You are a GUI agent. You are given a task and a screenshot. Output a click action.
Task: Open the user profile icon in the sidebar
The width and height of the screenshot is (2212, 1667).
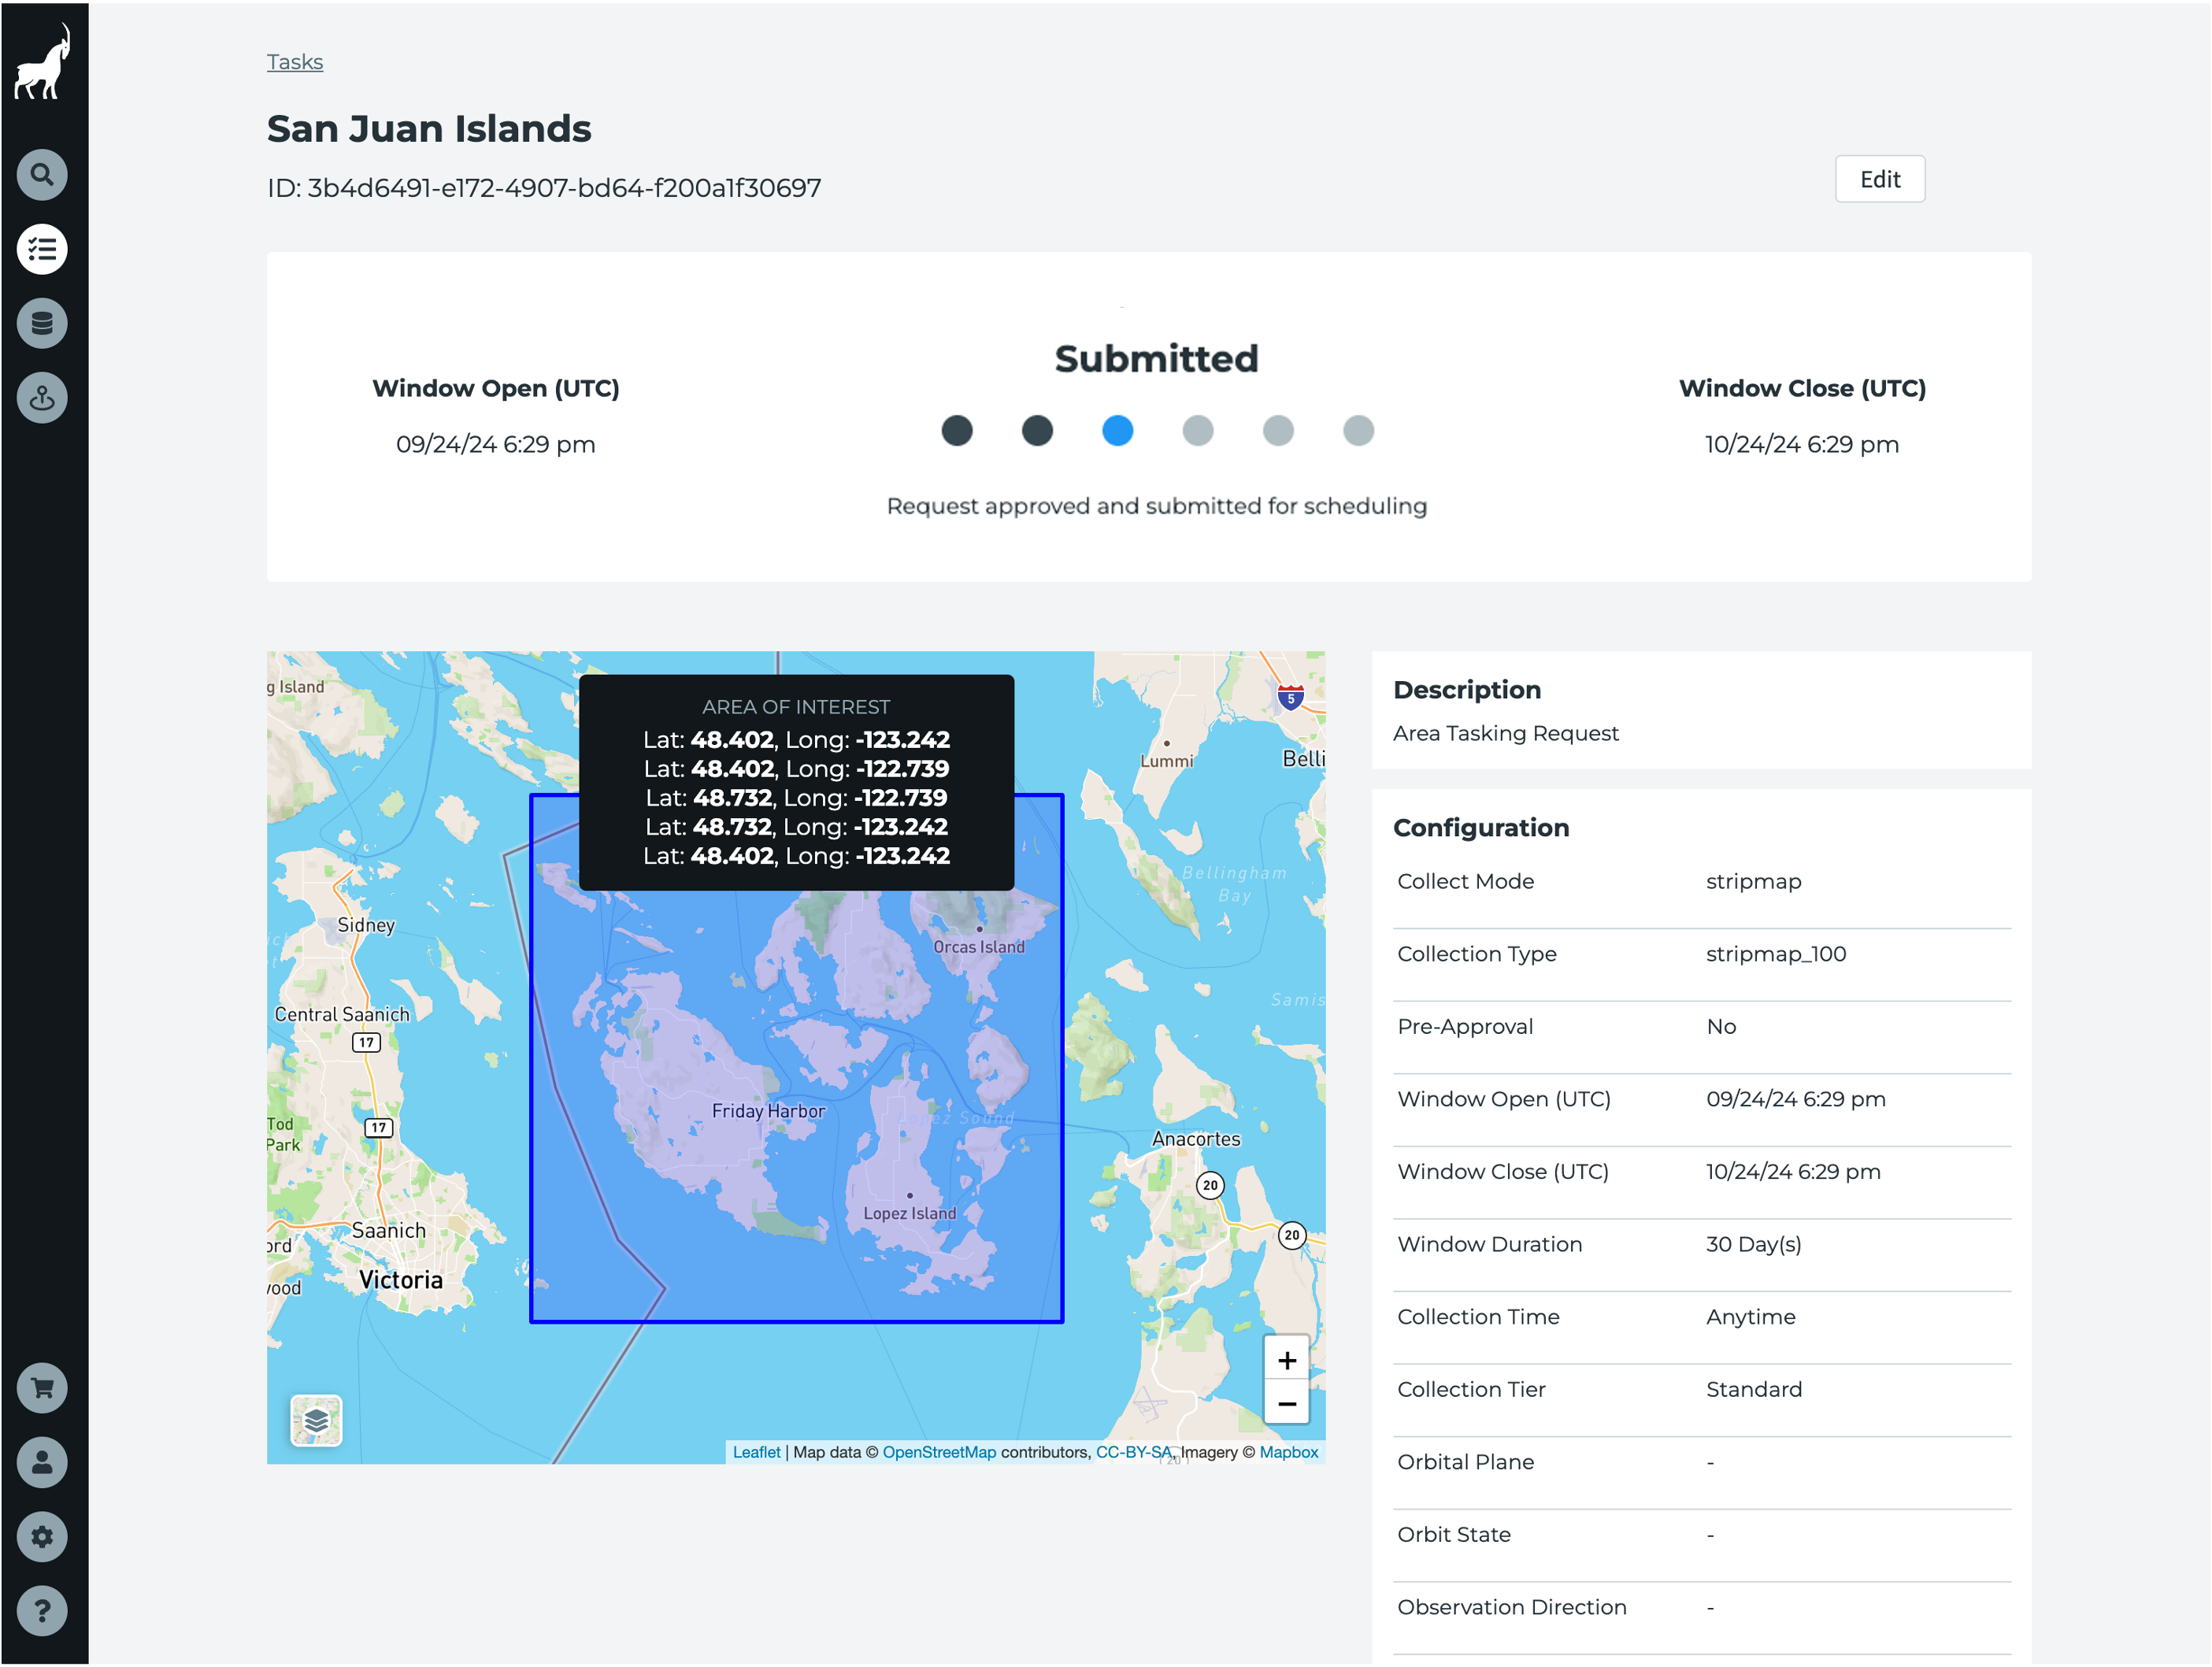tap(42, 1463)
